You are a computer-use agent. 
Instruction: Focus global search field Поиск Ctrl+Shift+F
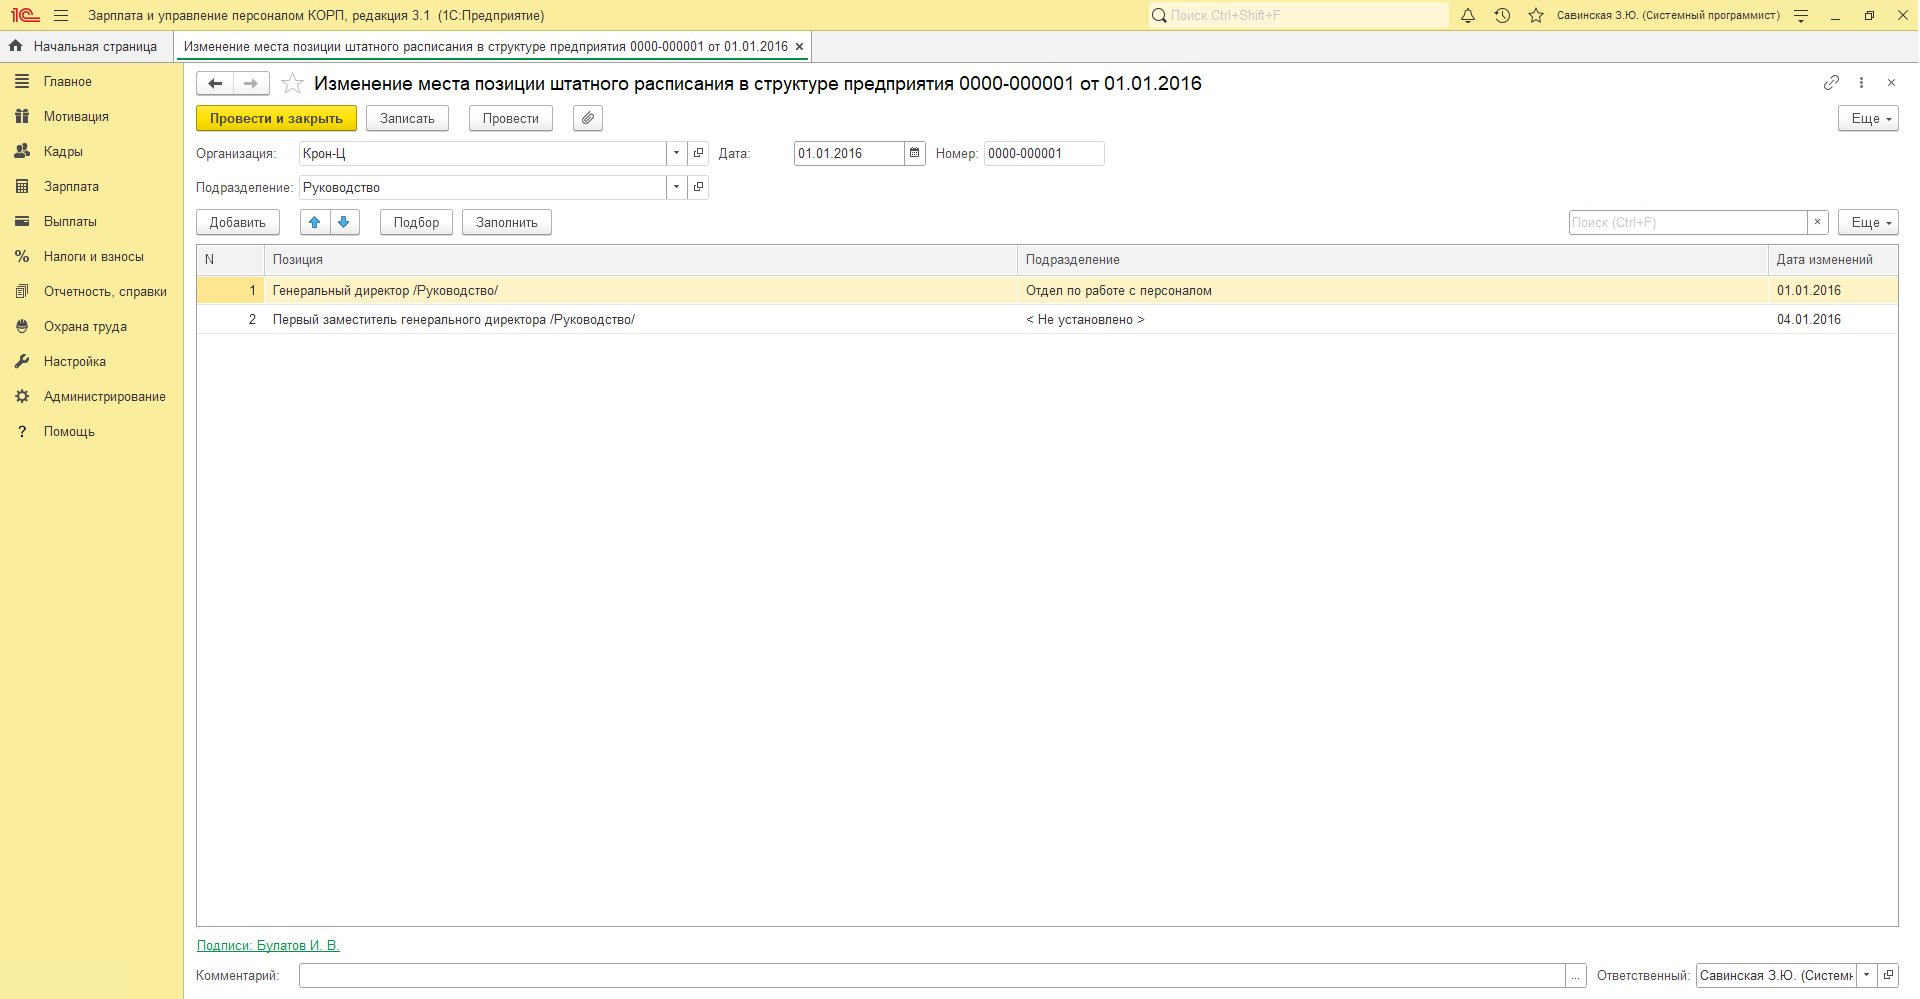pyautogui.click(x=1298, y=15)
